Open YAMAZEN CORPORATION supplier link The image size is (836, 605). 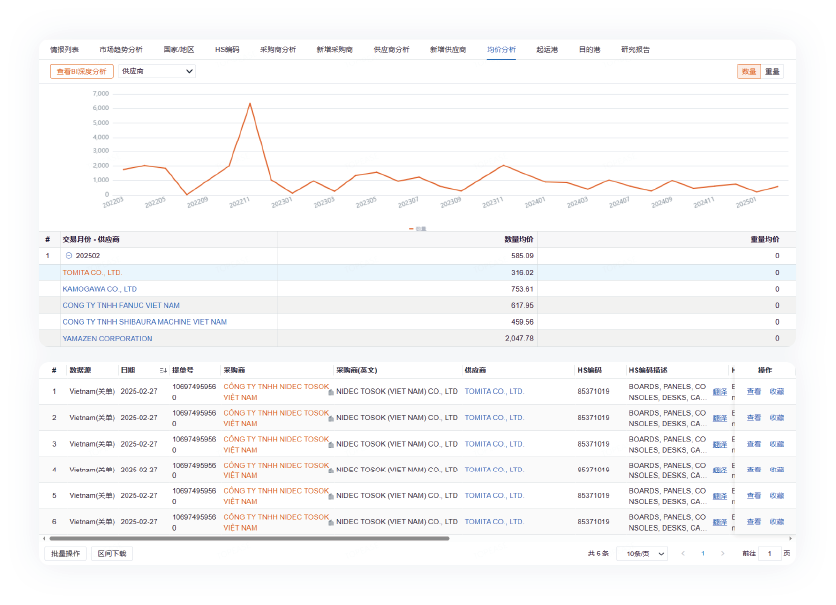(107, 338)
